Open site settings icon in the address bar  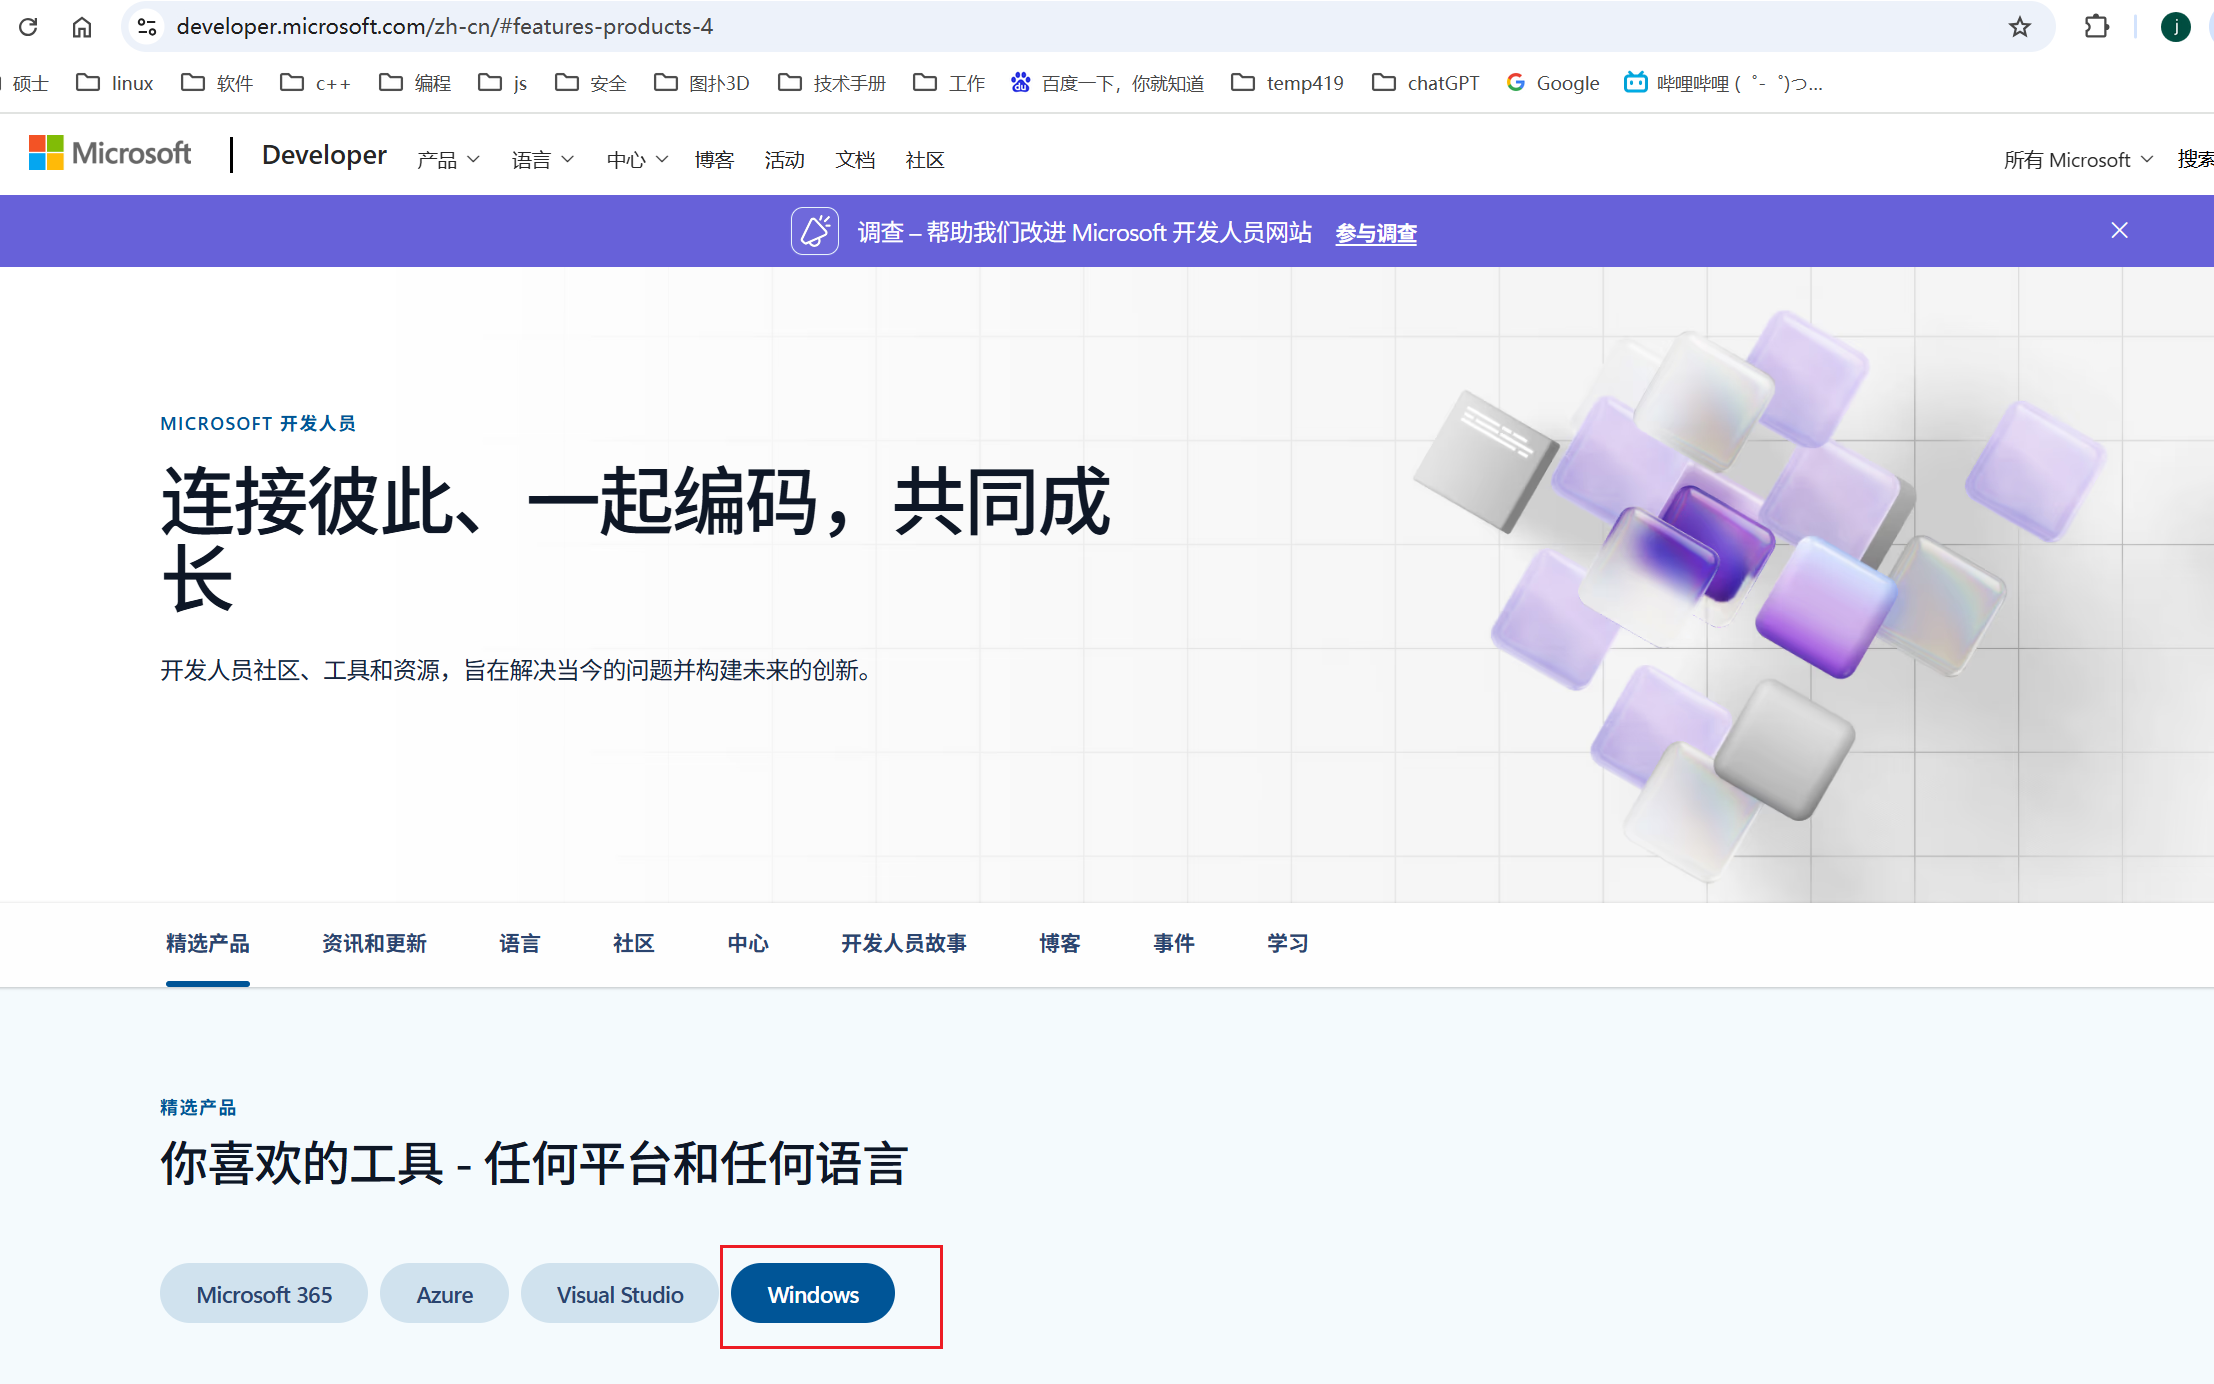coord(148,26)
